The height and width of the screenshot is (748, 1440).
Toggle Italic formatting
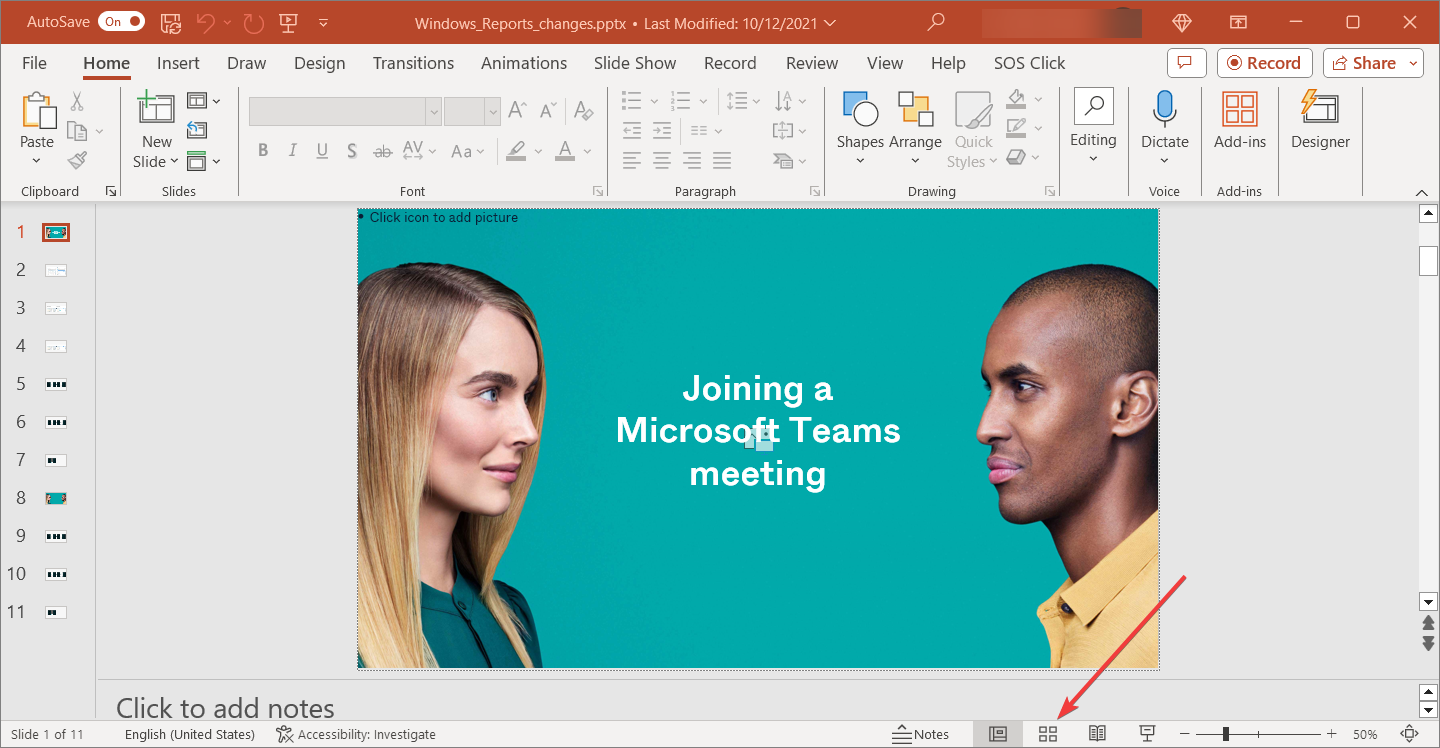point(292,151)
